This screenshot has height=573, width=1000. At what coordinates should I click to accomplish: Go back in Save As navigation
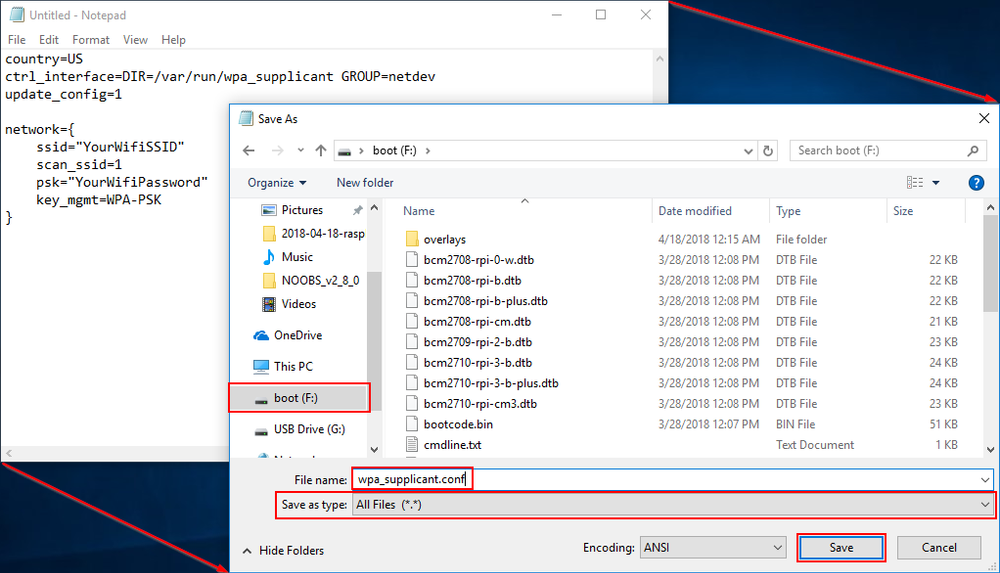(x=249, y=151)
